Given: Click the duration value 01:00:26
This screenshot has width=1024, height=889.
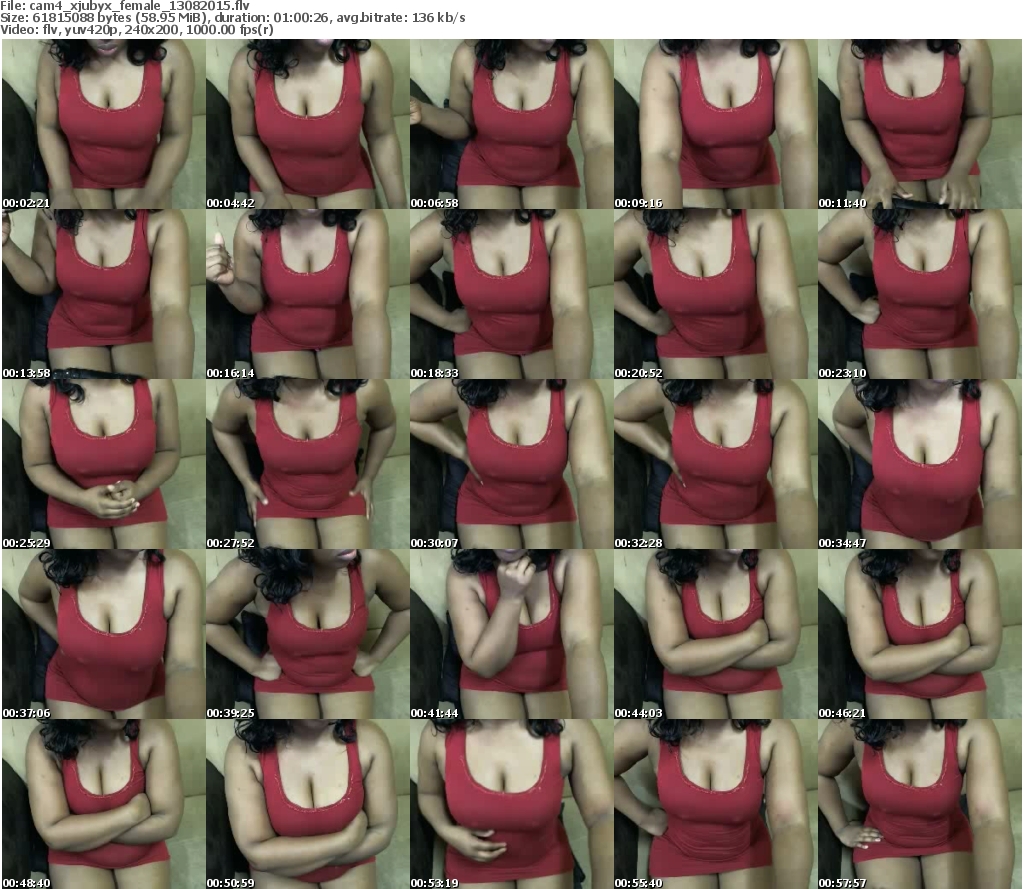Looking at the screenshot, I should pyautogui.click(x=302, y=18).
